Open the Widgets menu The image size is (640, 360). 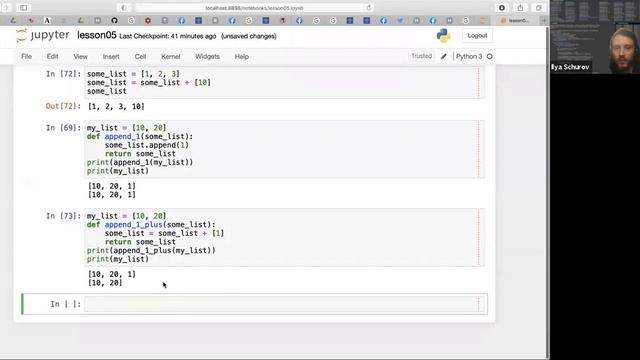[x=207, y=56]
